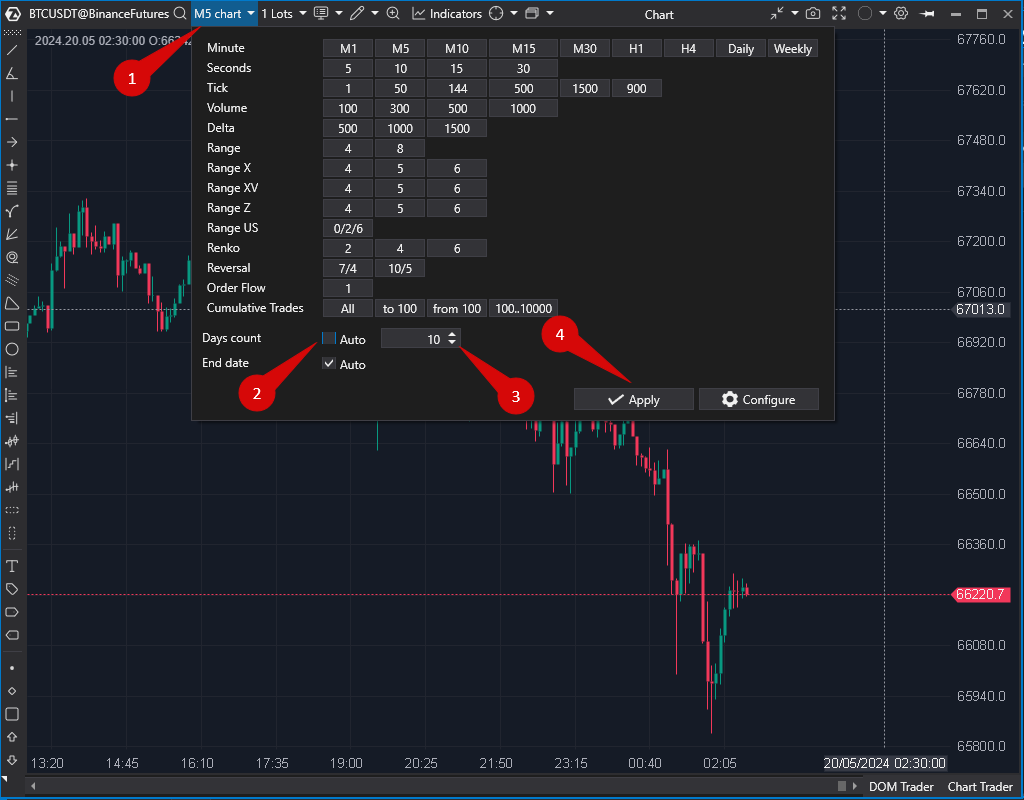This screenshot has height=800, width=1024.
Task: Select Cumulative Trades from 100 option
Action: point(457,308)
